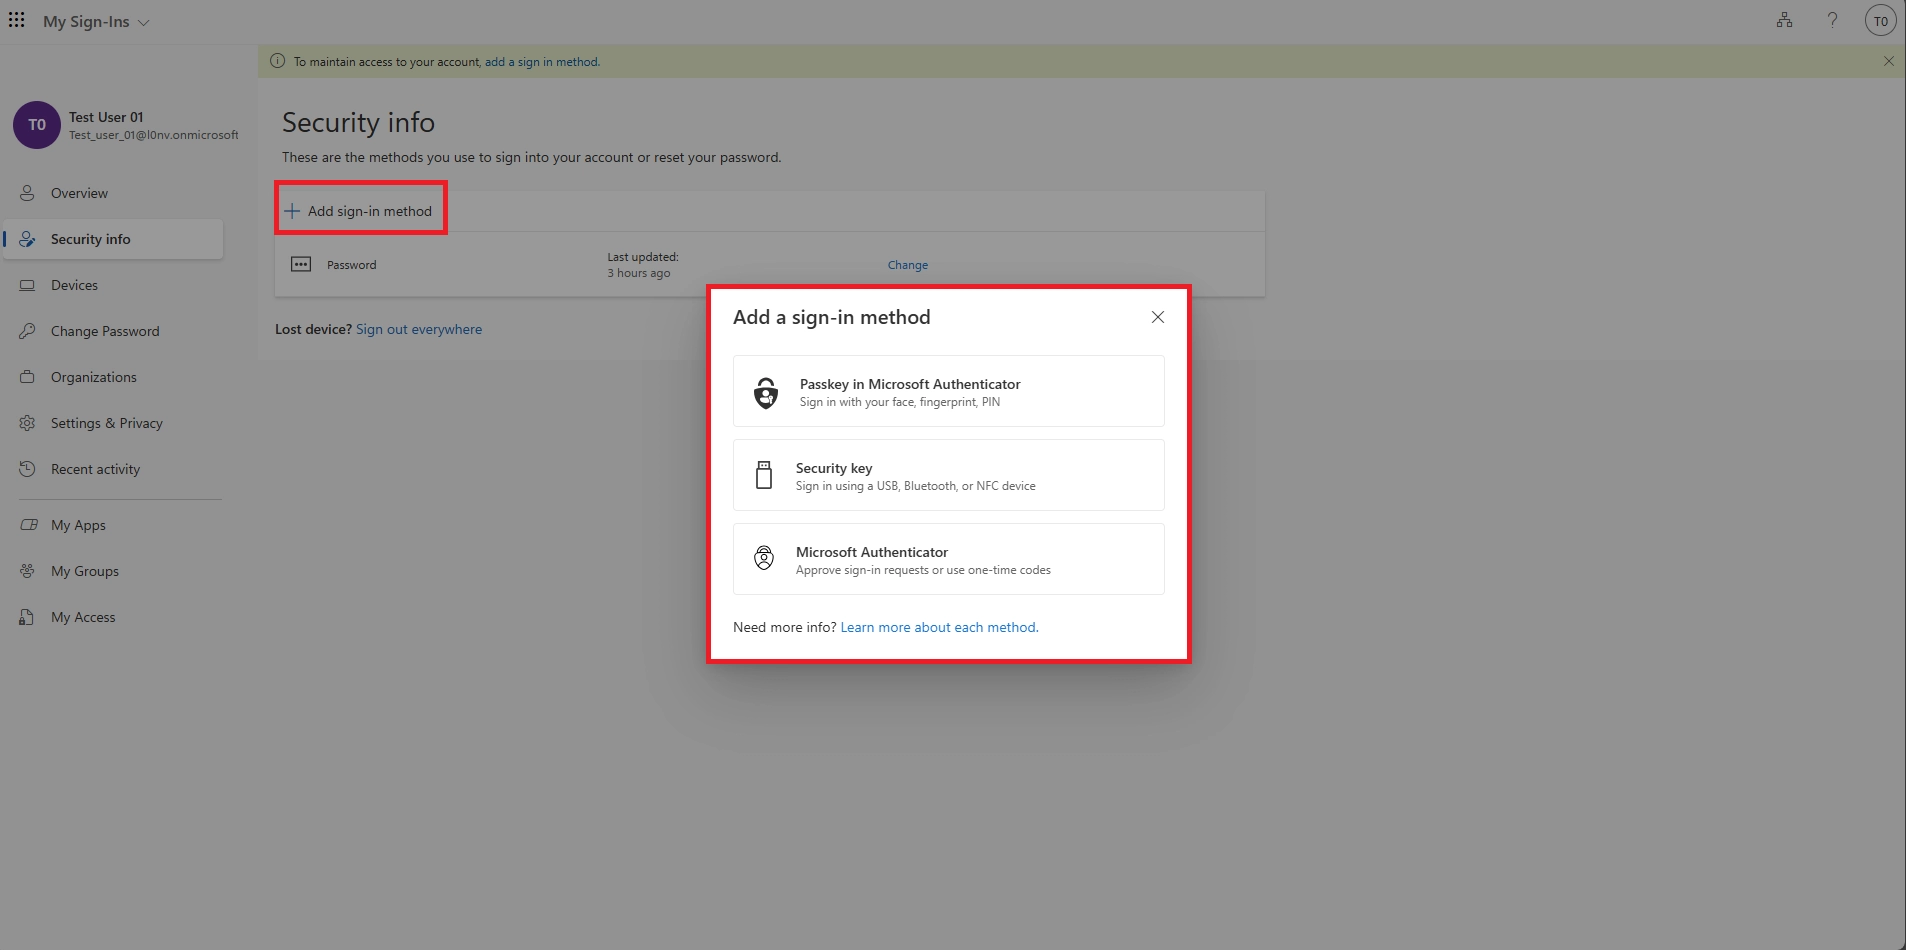Screen dimensions: 1906x950
Task: Click the 'add a sign in method' banner link
Action: pos(541,62)
